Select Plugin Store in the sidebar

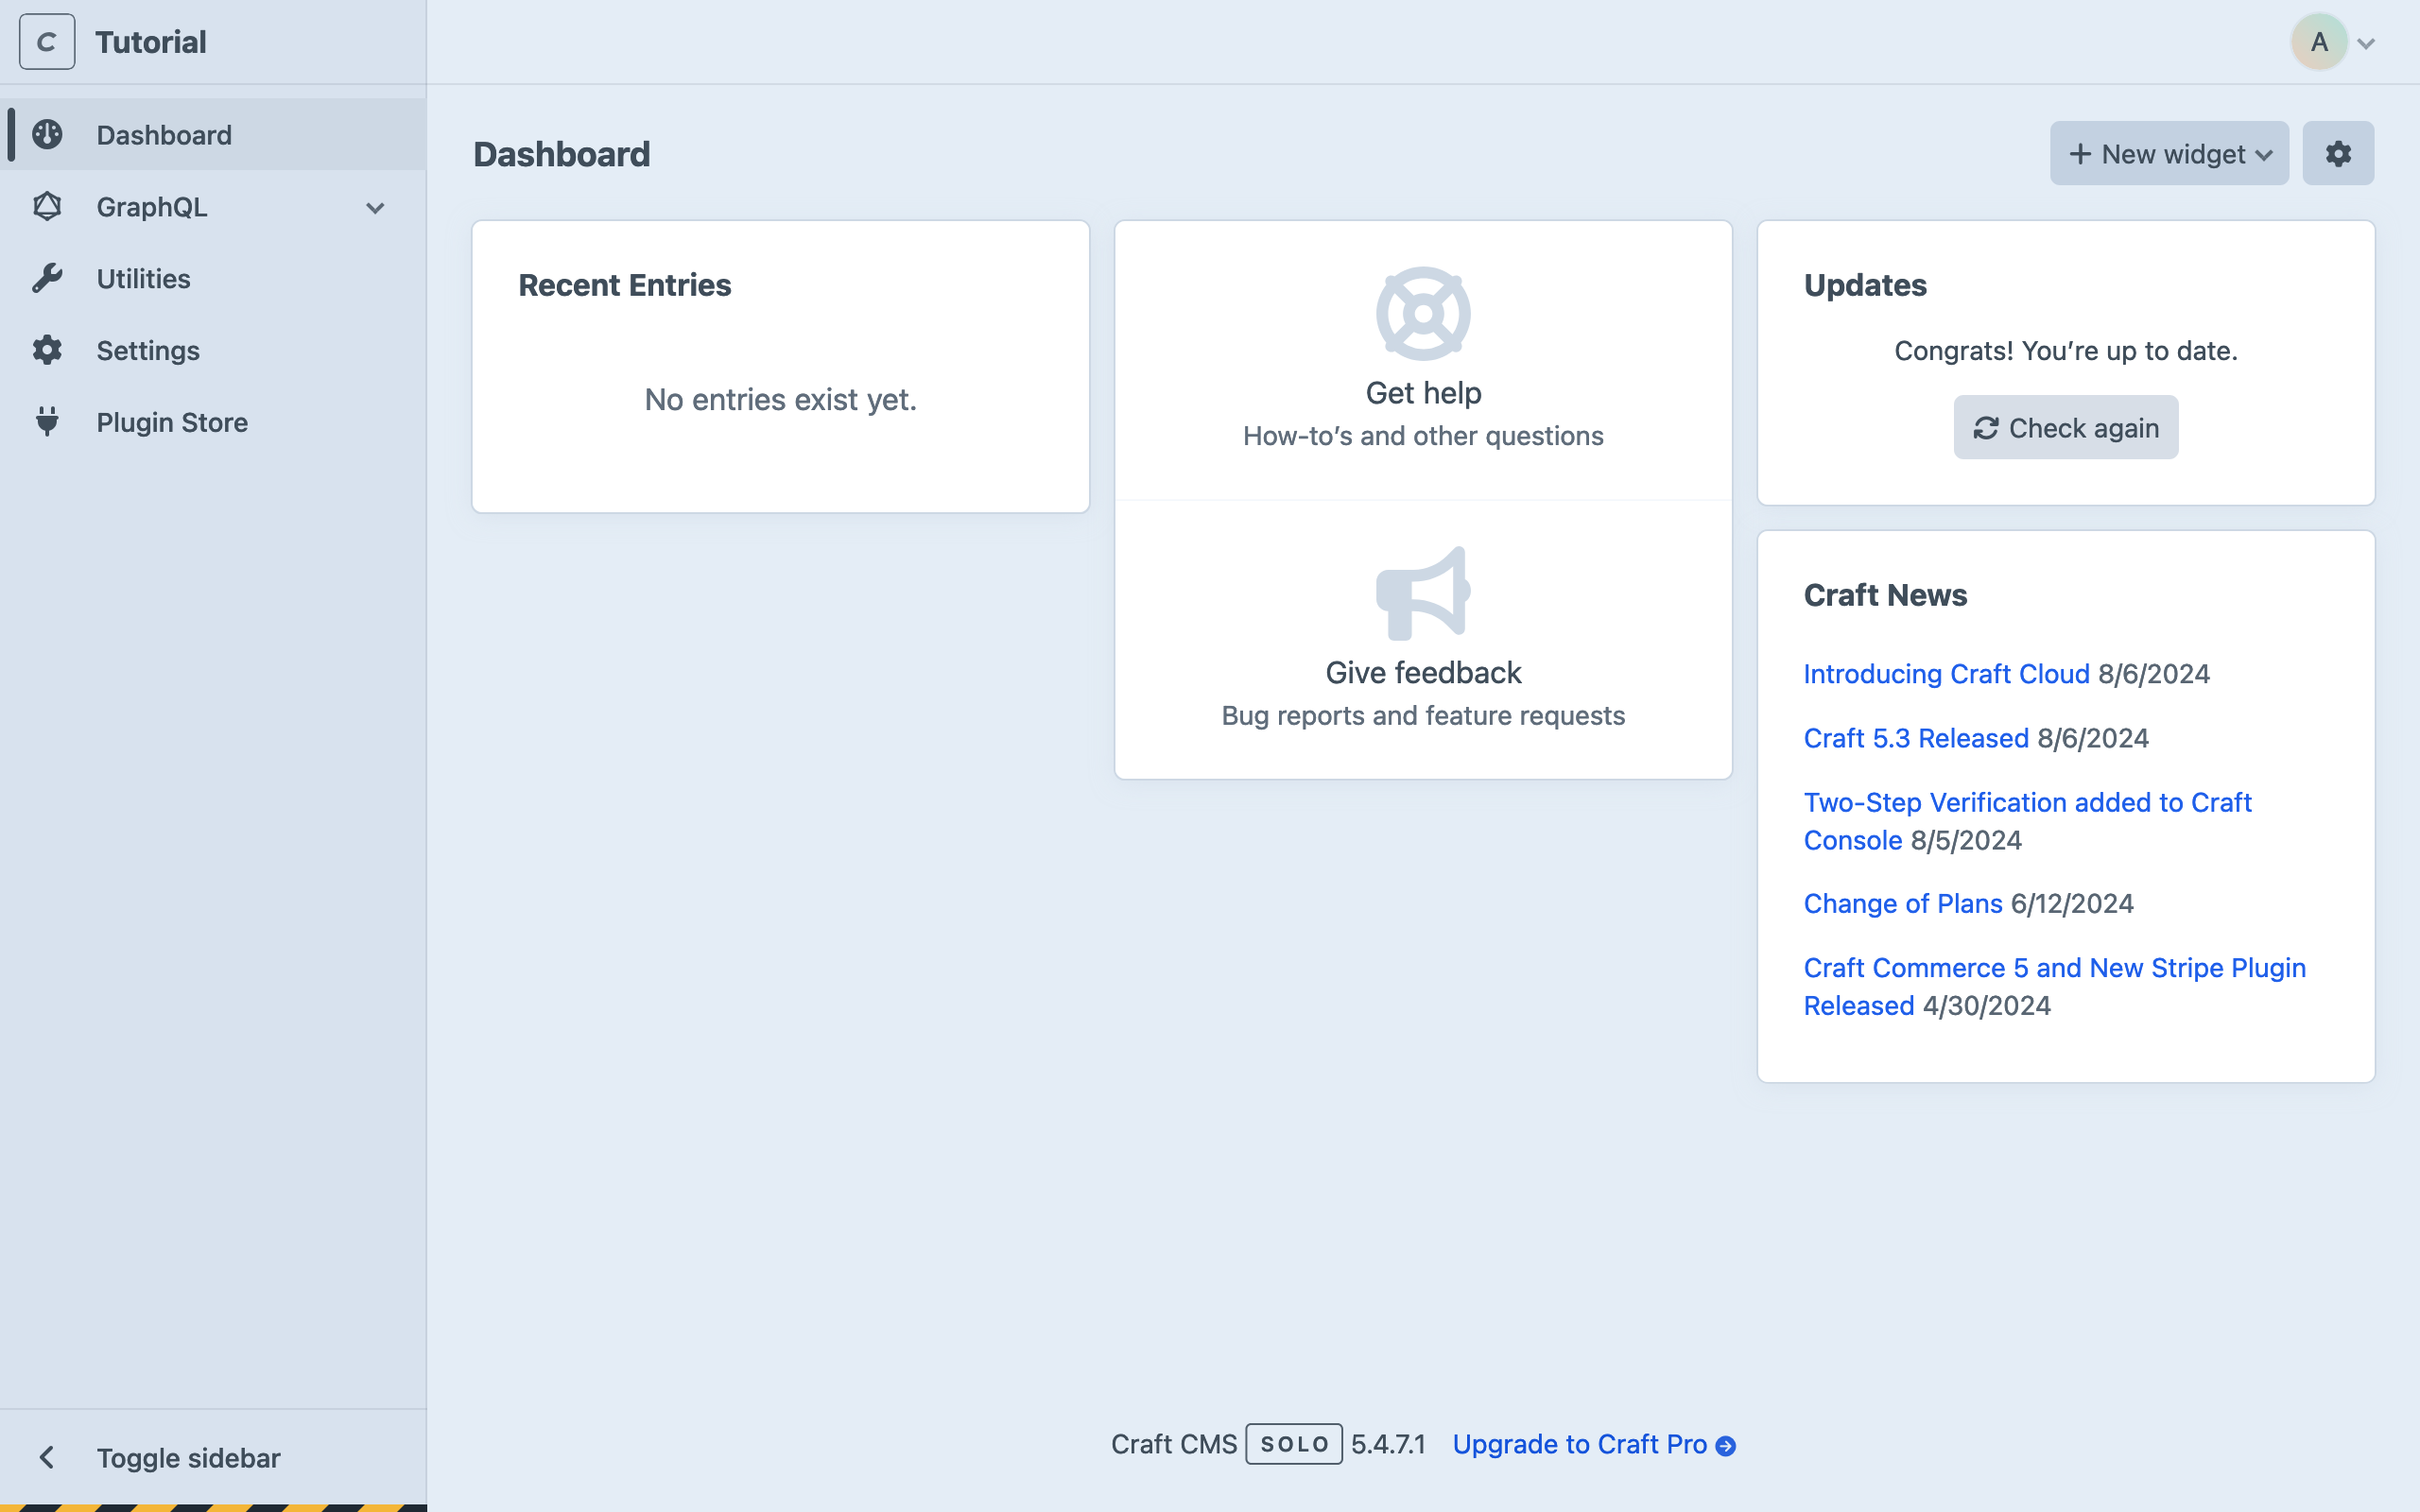[173, 422]
